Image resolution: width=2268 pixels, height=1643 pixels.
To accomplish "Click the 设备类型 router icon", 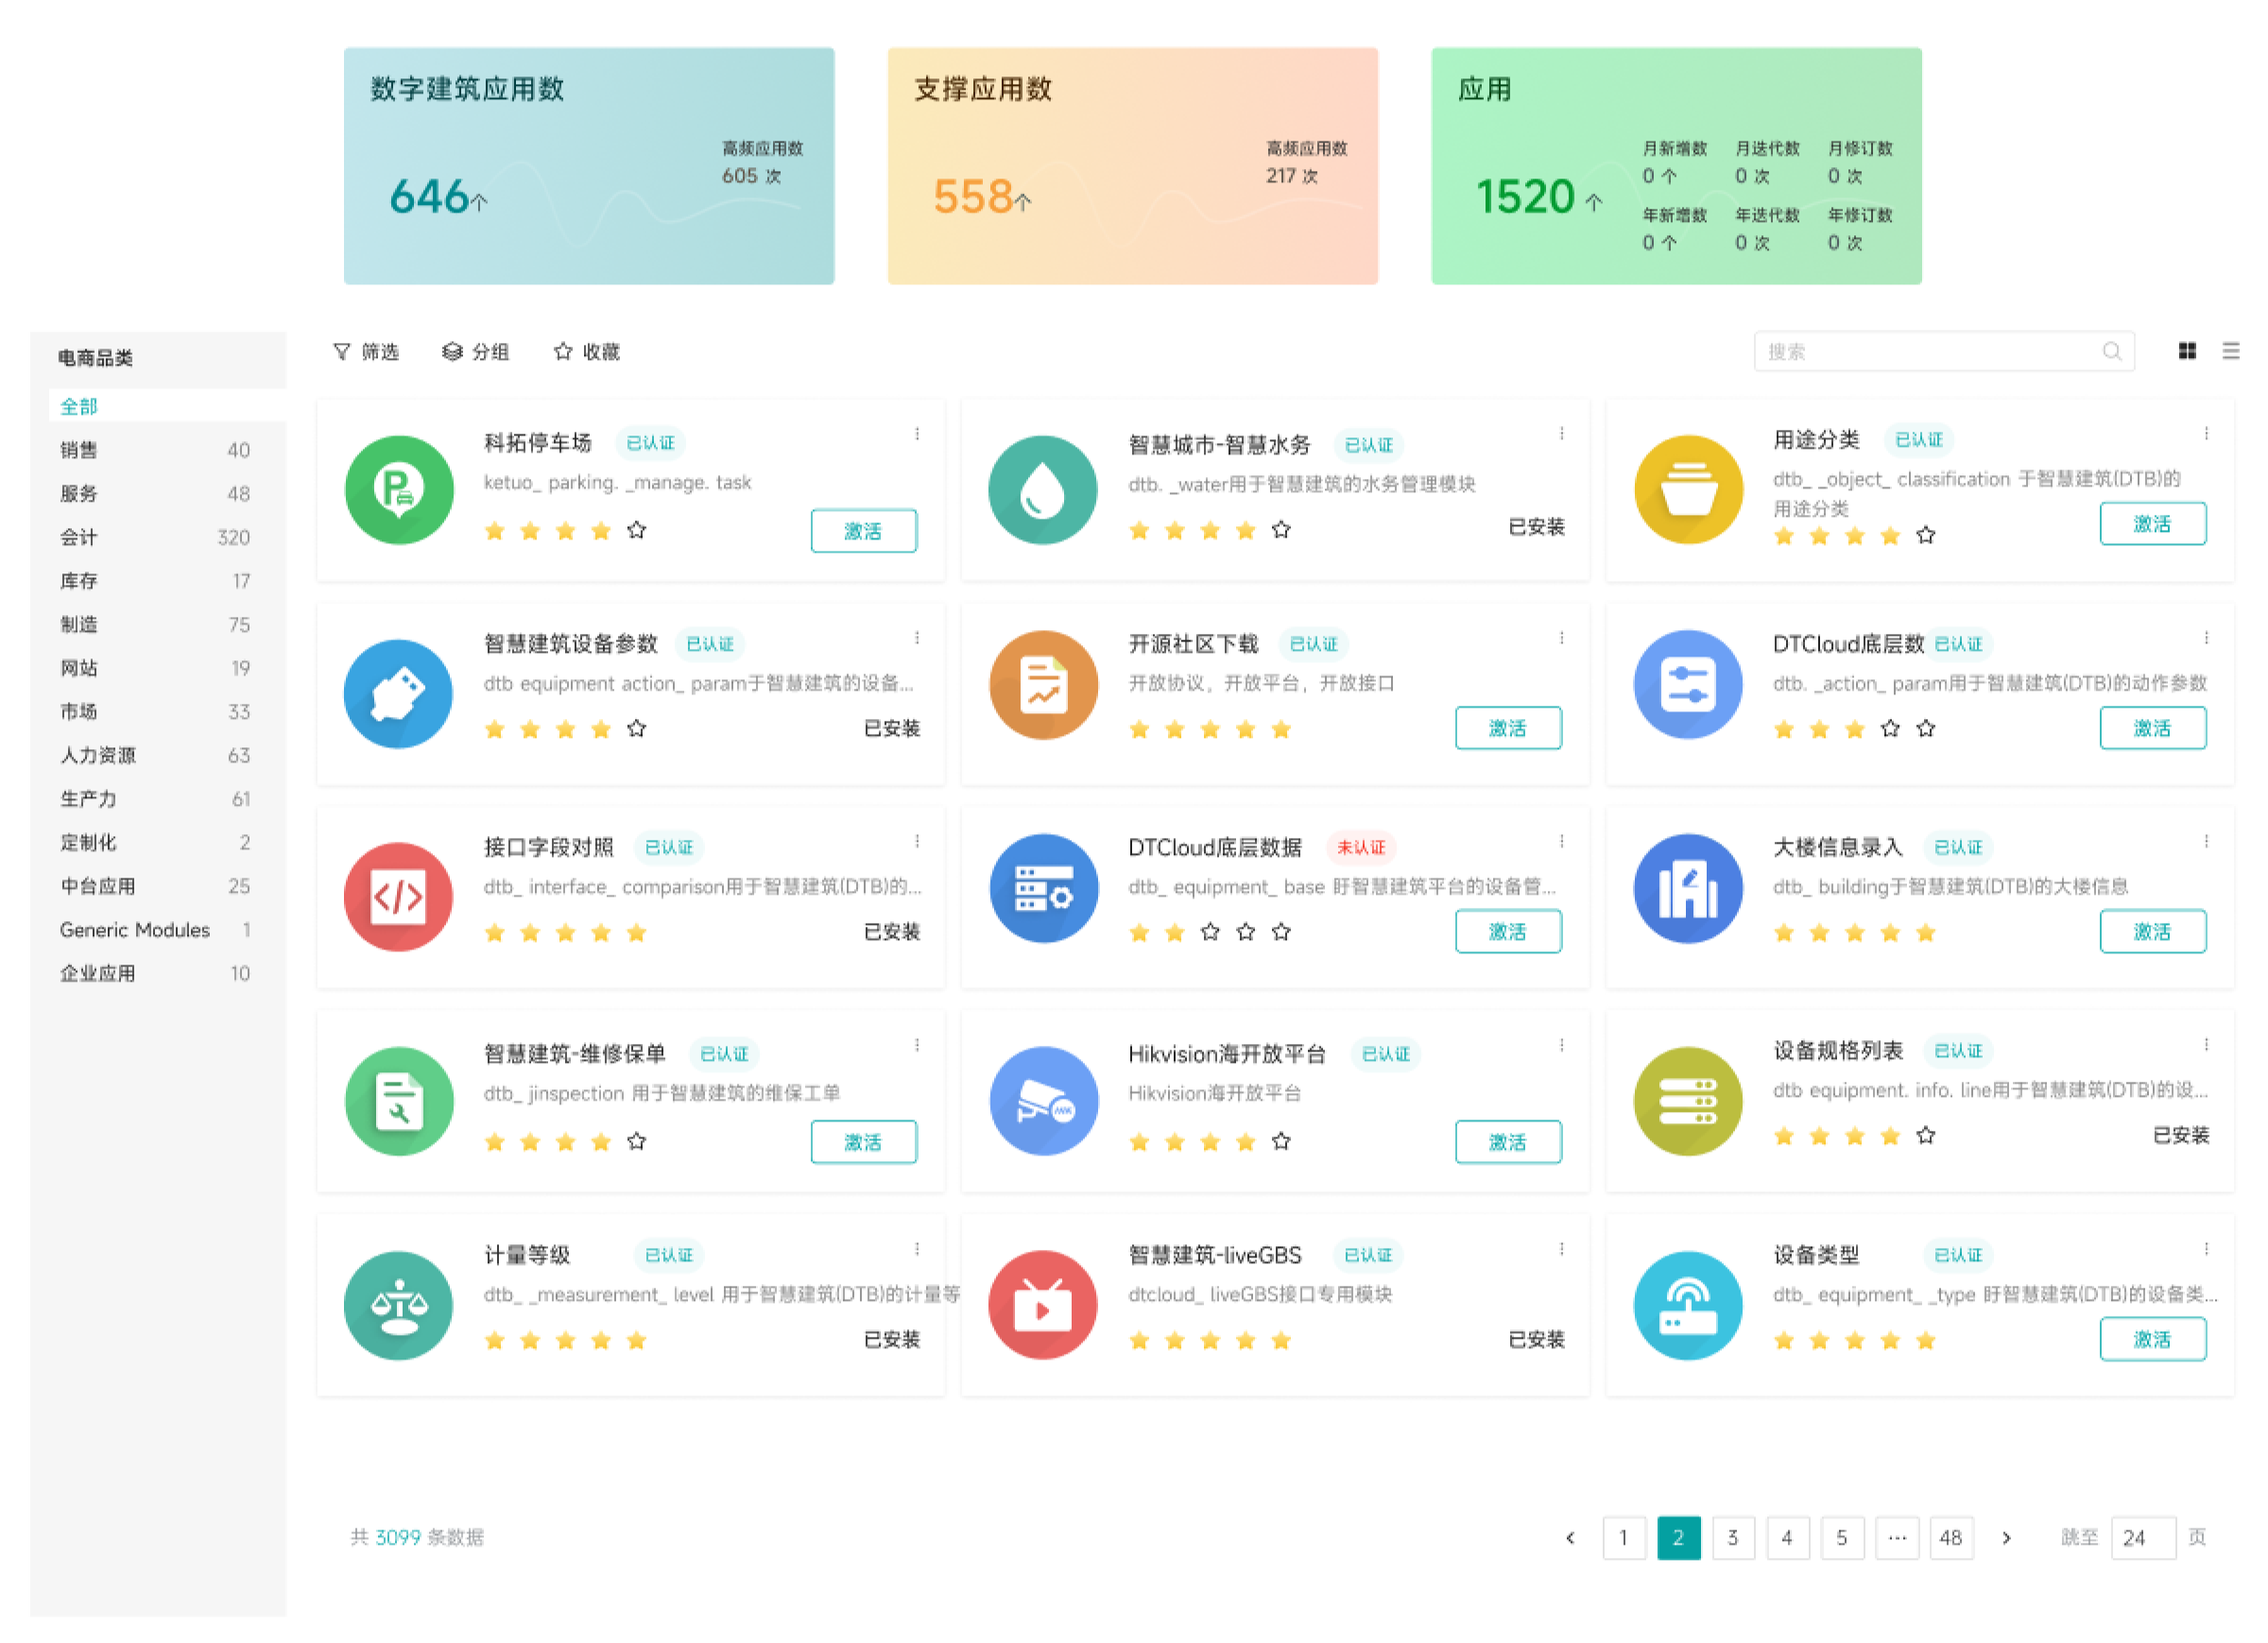I will click(x=1688, y=1305).
